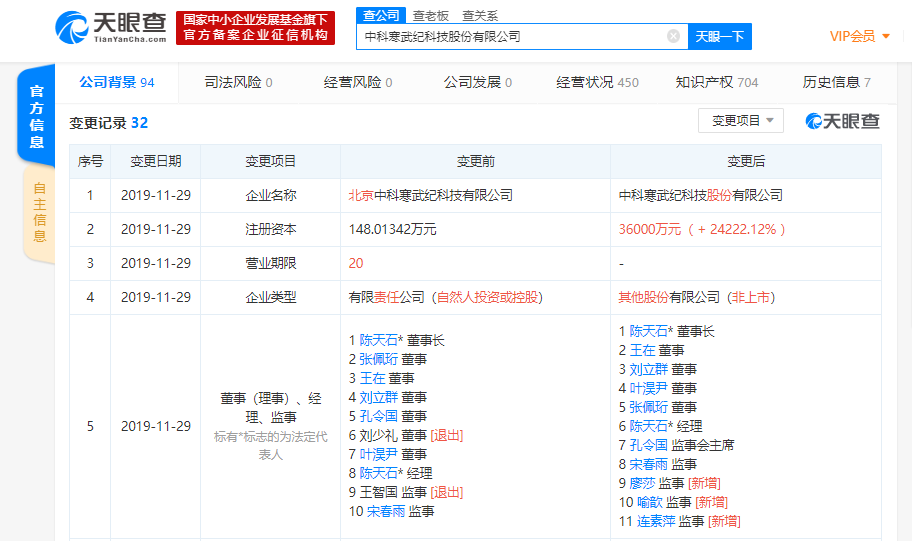Open 孔令国 监事会主席 link
This screenshot has width=912, height=541.
(649, 446)
